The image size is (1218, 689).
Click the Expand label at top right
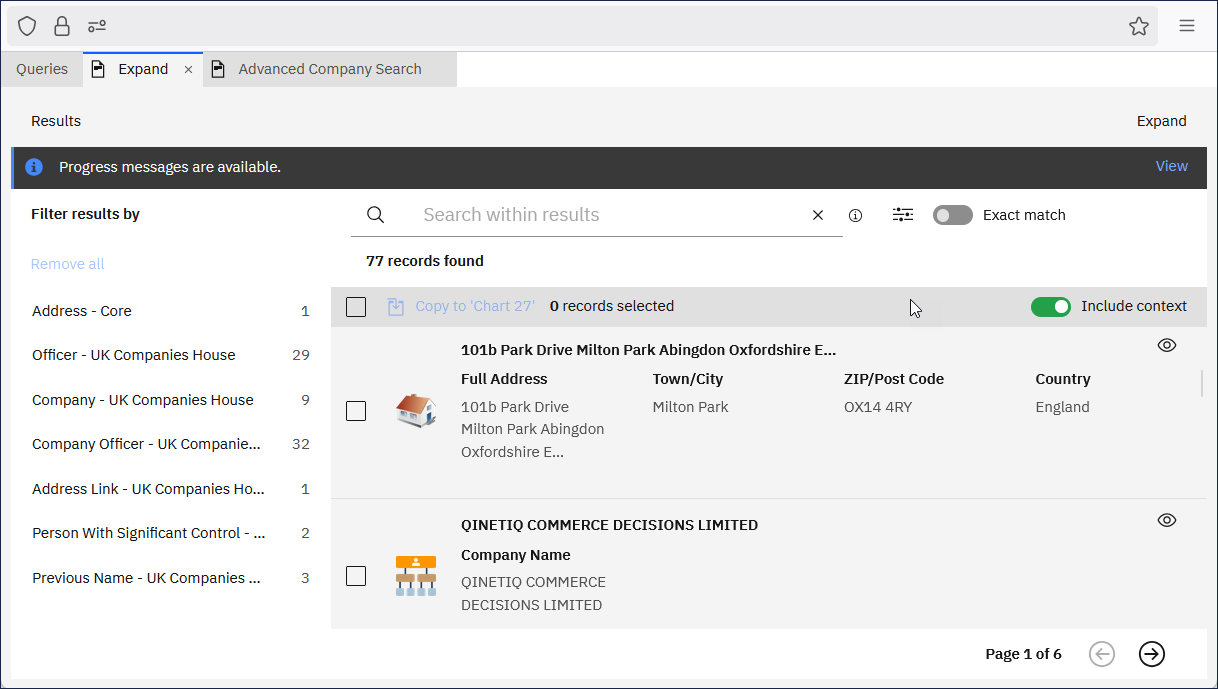1162,121
